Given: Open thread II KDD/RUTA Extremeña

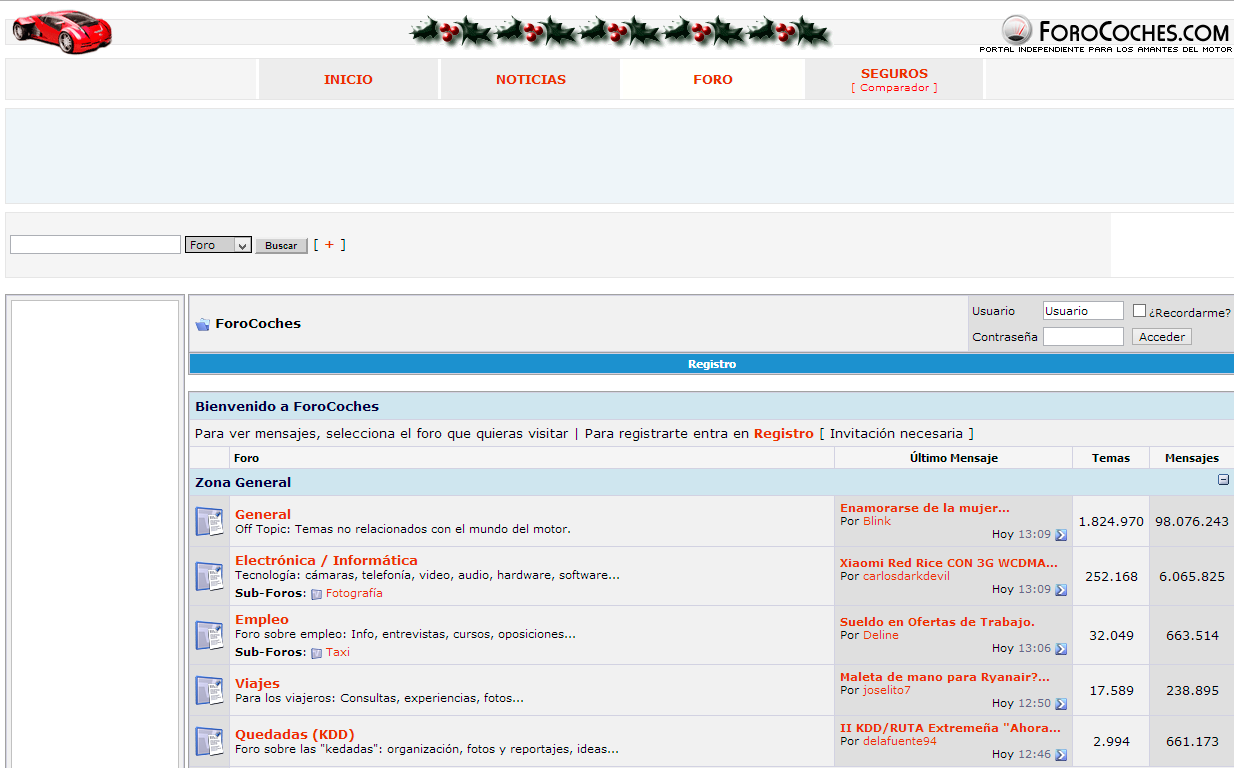Looking at the screenshot, I should point(950,728).
